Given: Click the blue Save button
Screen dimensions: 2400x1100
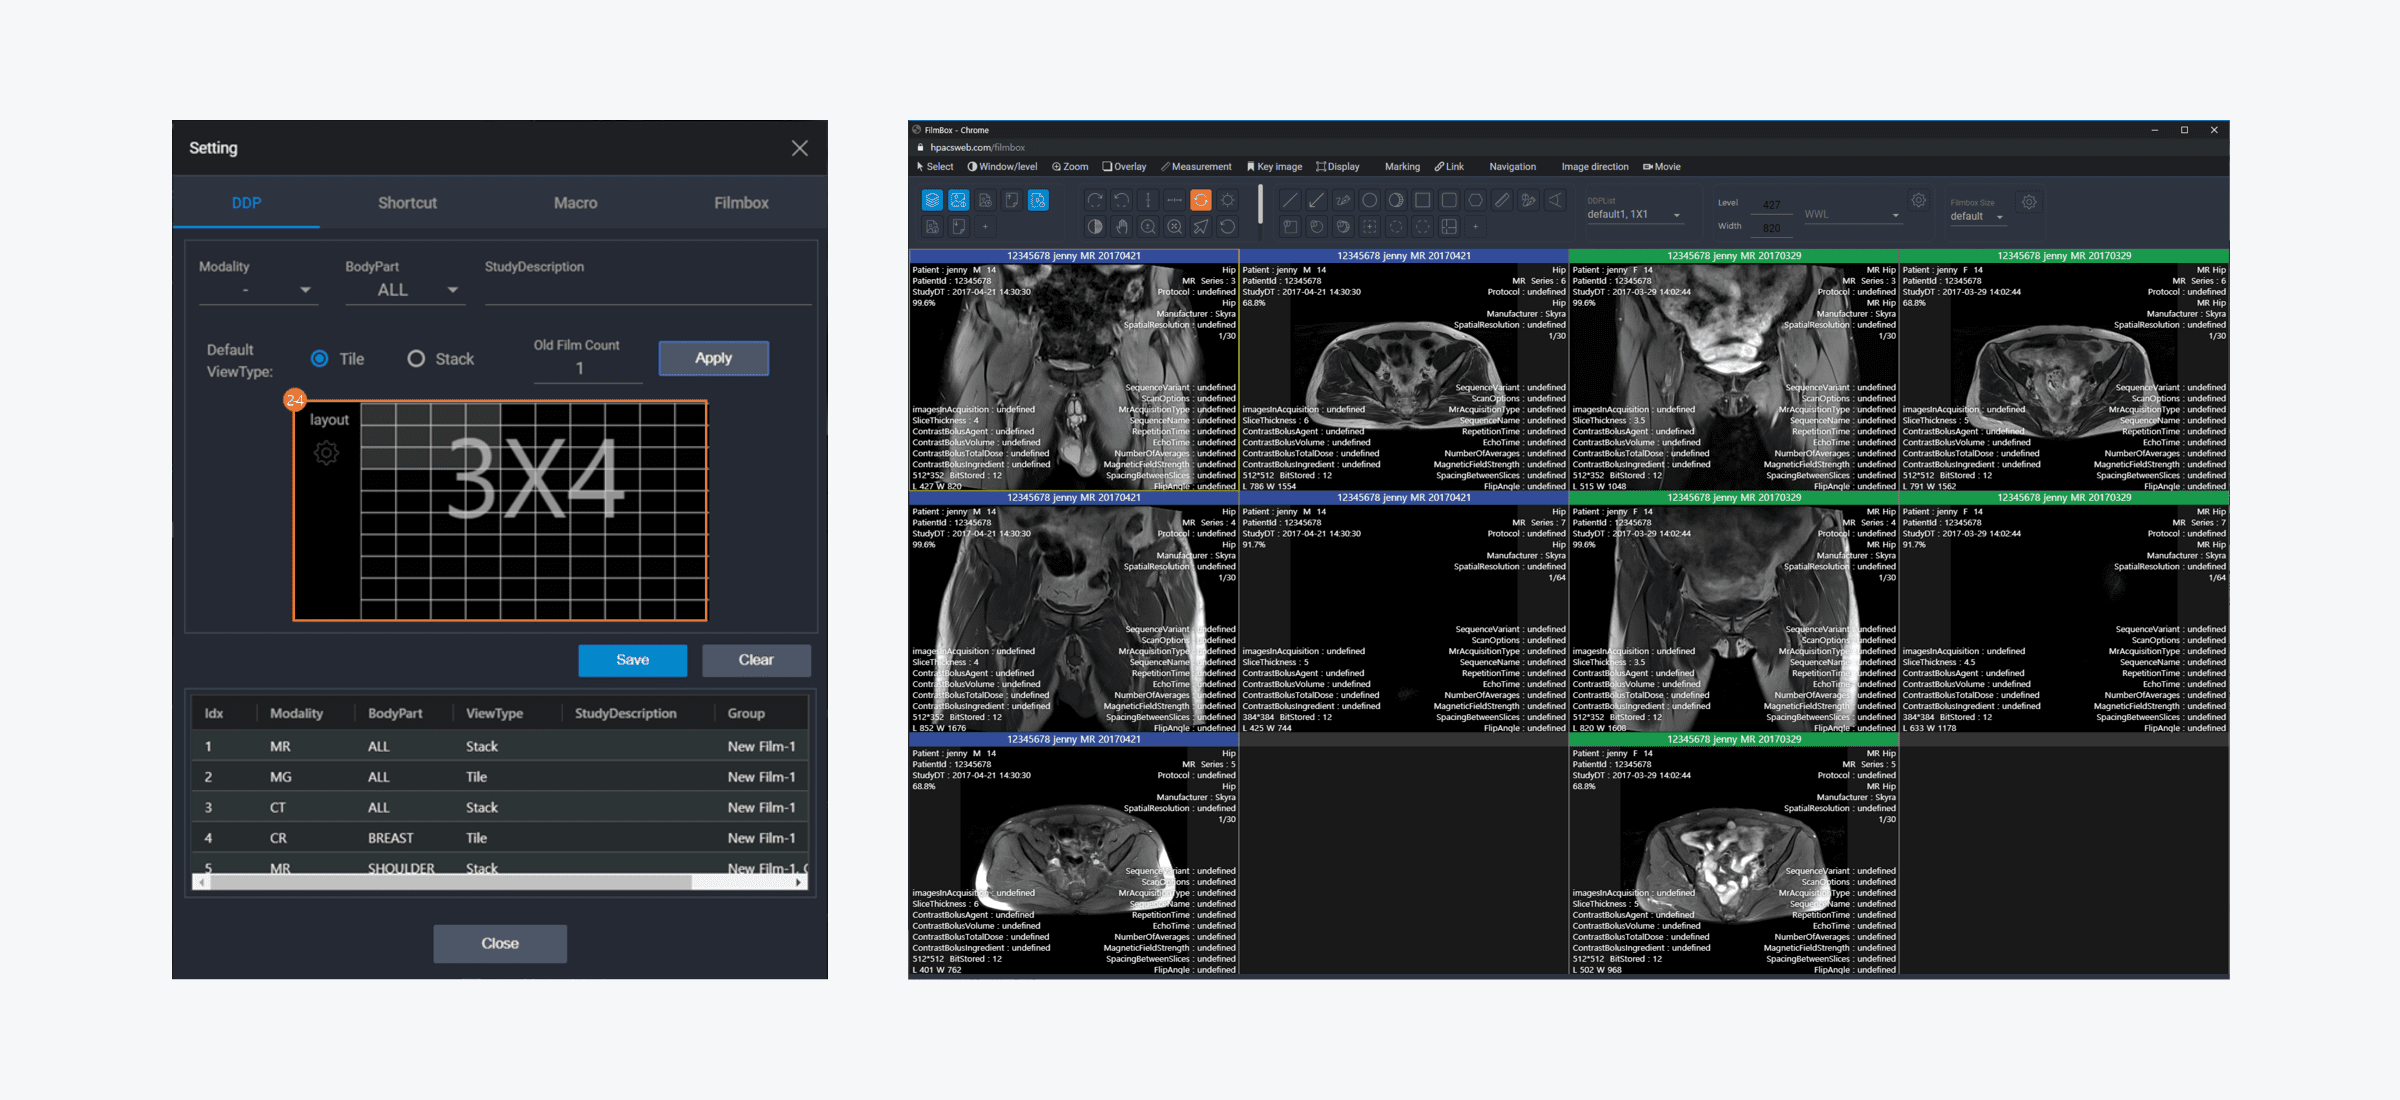Looking at the screenshot, I should coord(632,660).
